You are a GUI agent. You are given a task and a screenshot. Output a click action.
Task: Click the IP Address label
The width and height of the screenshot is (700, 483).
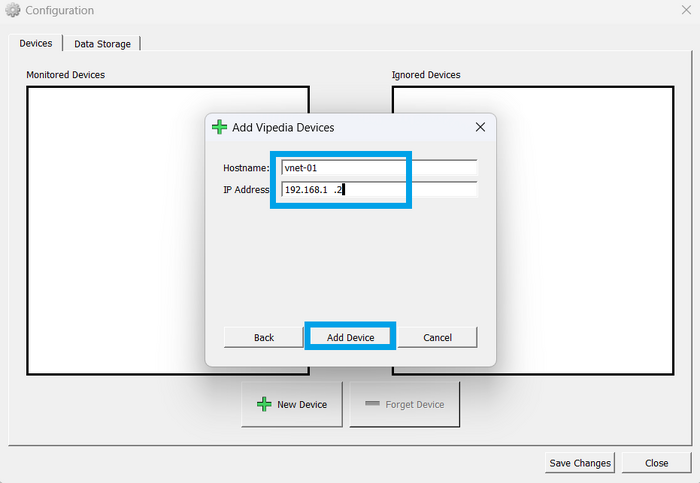pyautogui.click(x=246, y=189)
